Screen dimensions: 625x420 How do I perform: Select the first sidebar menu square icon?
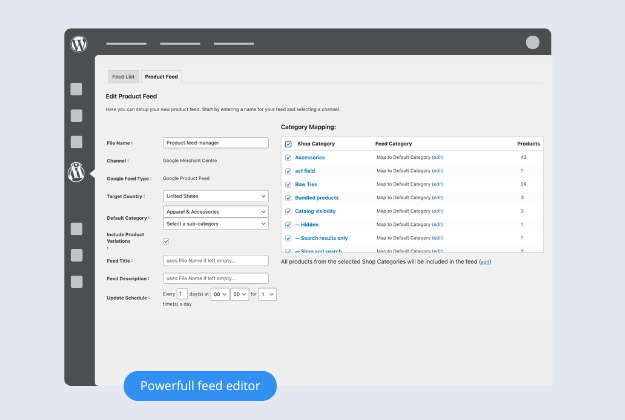(x=77, y=89)
